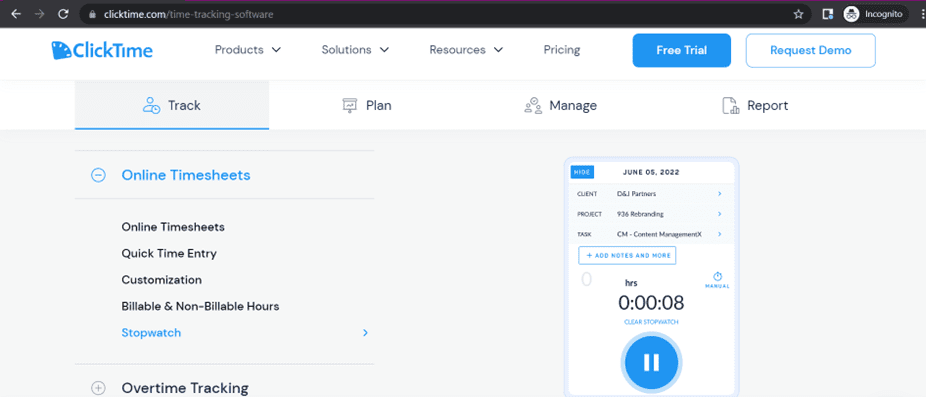Viewport: 926px width, 397px height.
Task: Click the Incognito profile indicator
Action: [x=875, y=14]
